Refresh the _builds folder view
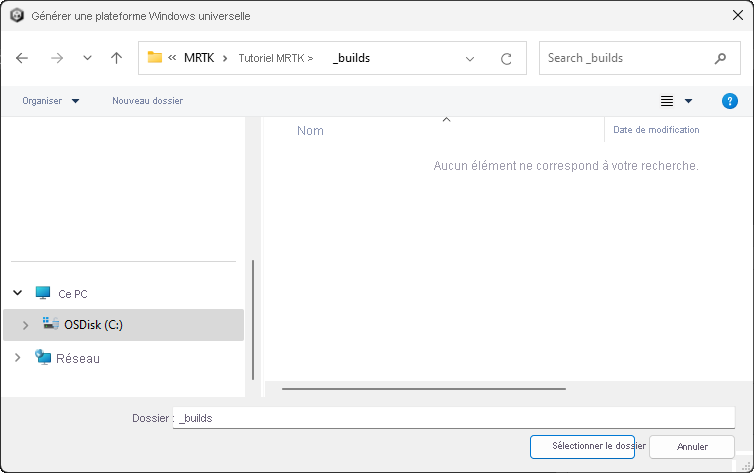Image resolution: width=754 pixels, height=473 pixels. 506,59
